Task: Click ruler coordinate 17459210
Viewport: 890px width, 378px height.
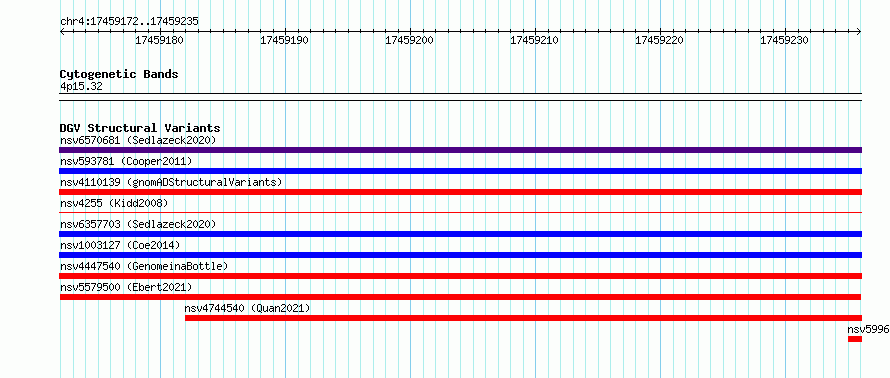Action: (x=535, y=41)
